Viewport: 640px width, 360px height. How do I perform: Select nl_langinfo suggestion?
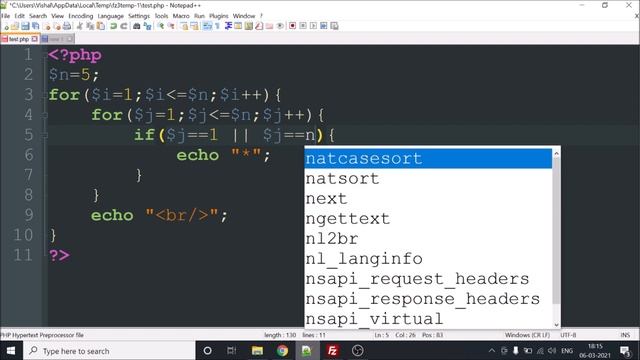[x=428, y=258]
